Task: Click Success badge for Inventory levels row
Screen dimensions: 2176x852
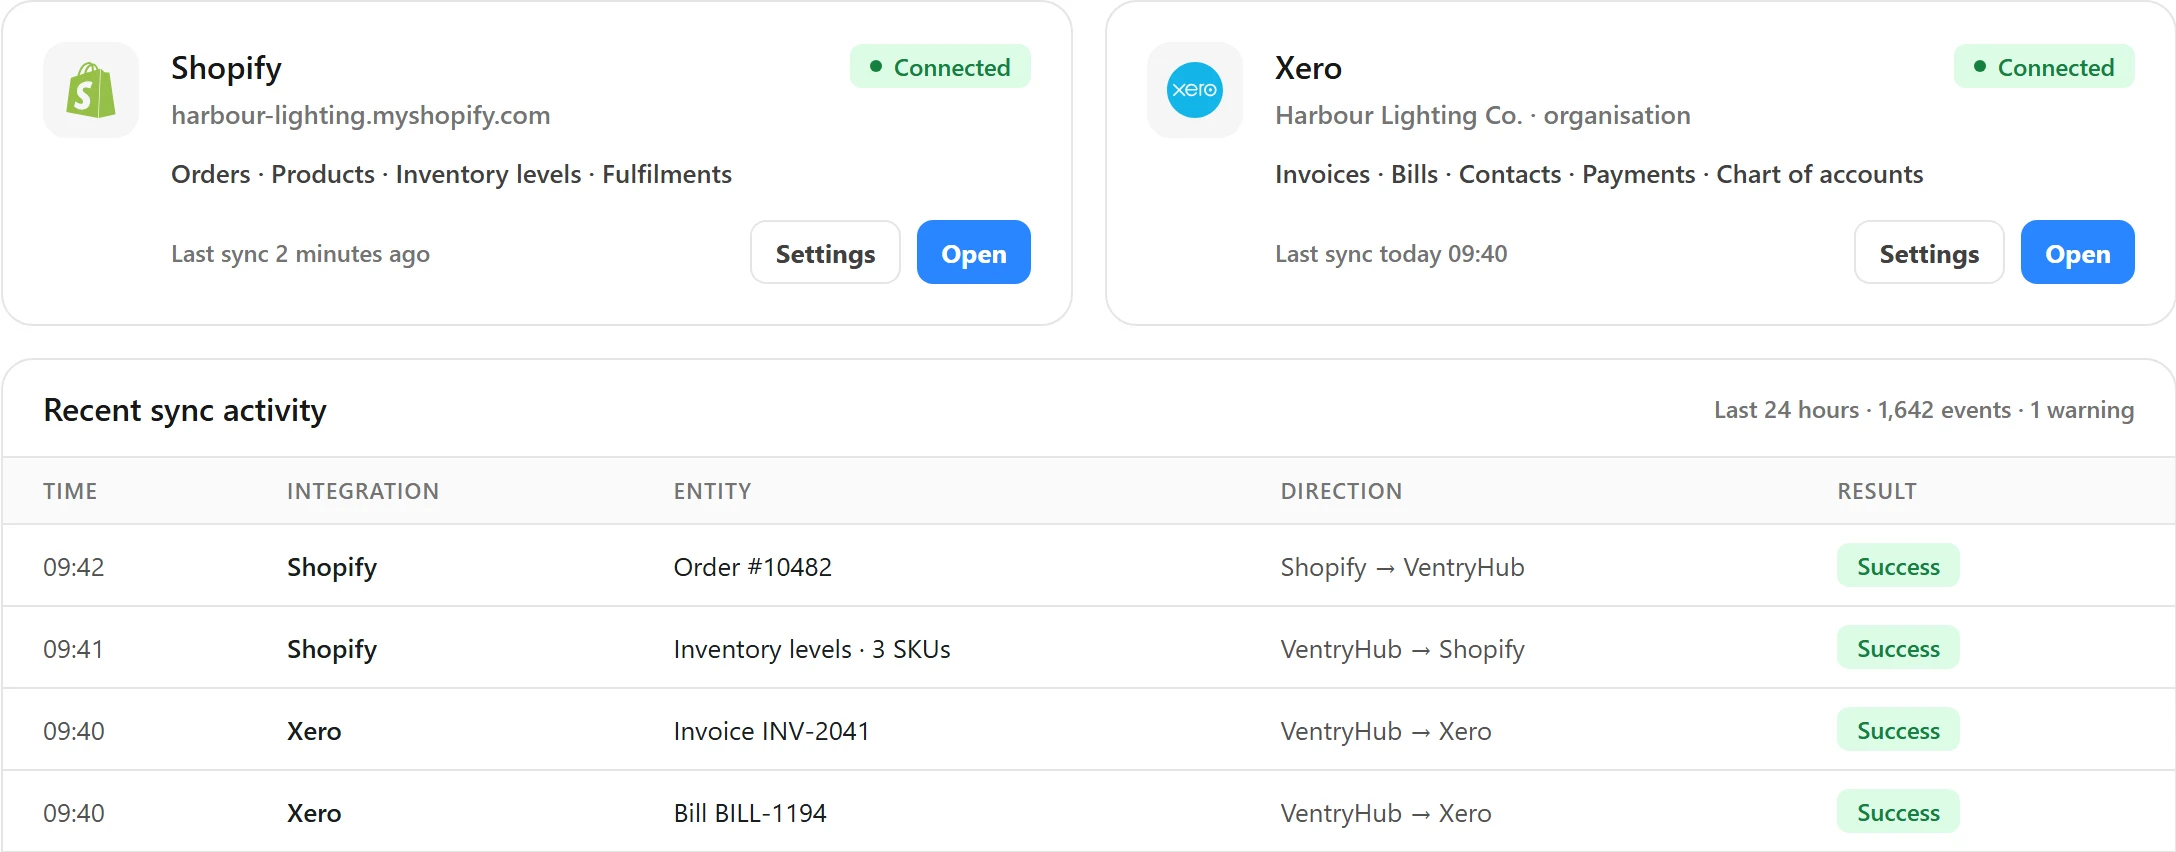Action: [1898, 648]
